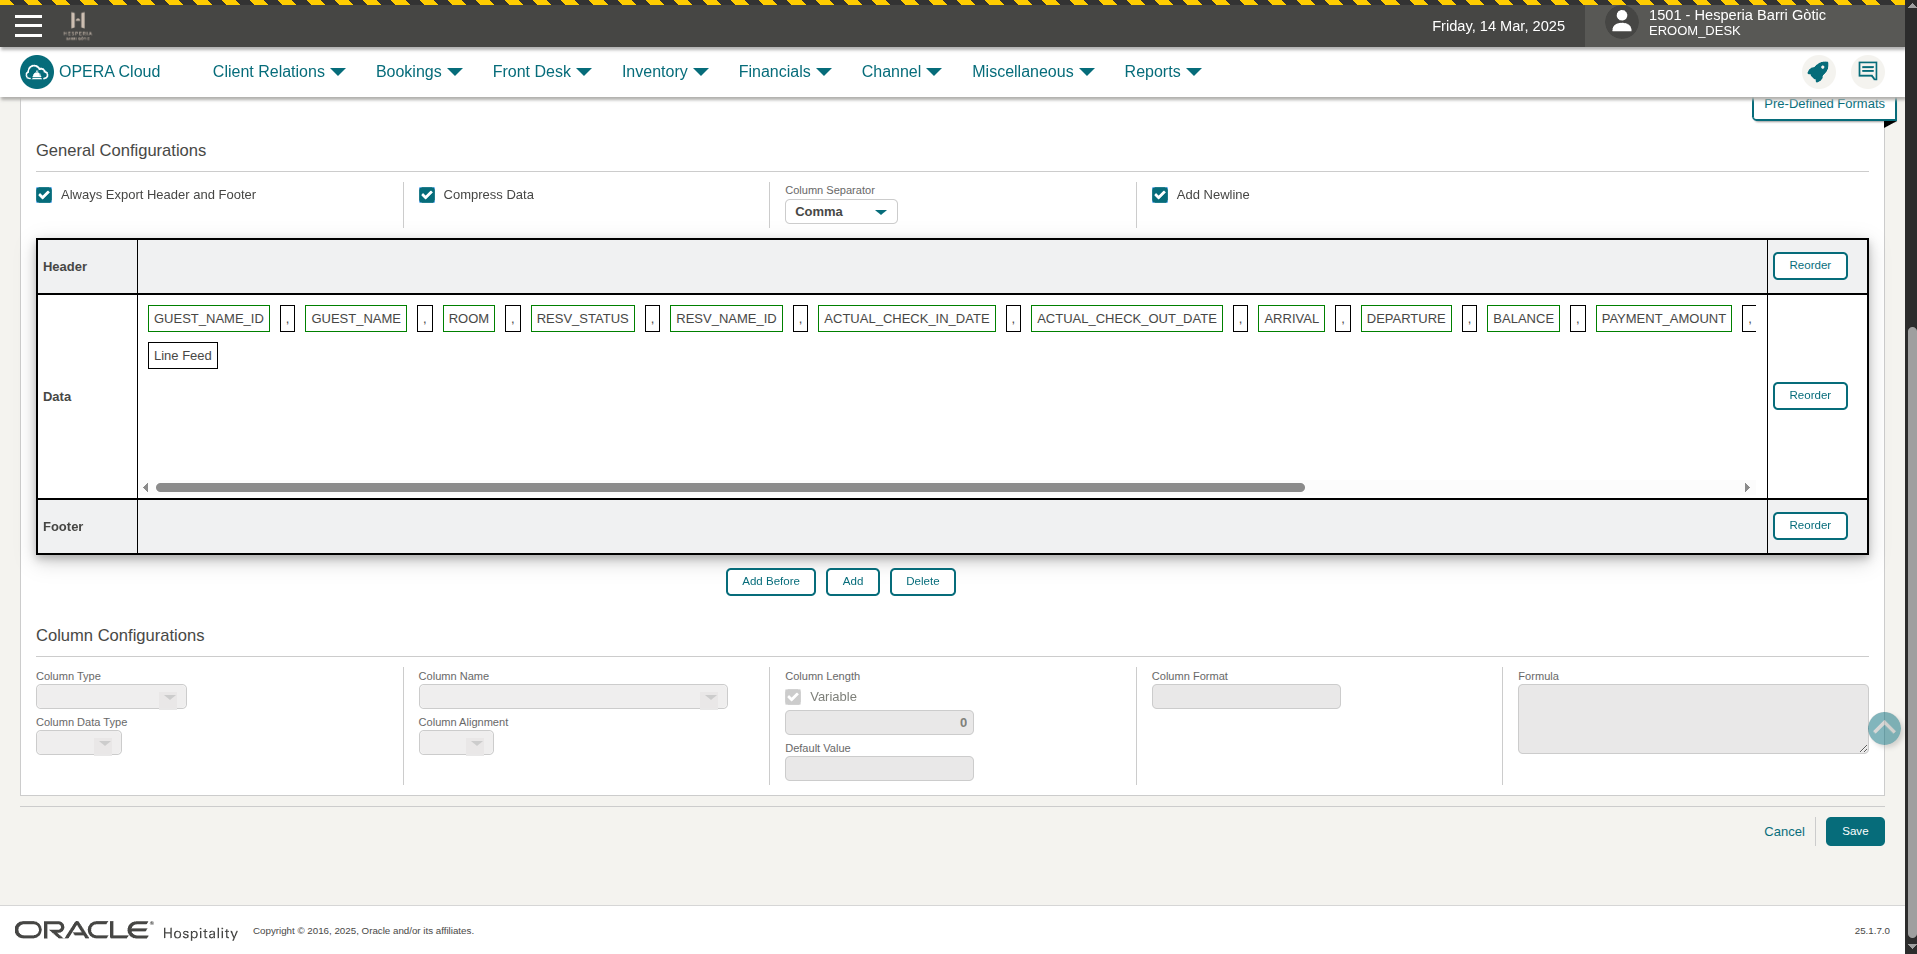Open the Bookings menu
This screenshot has height=954, width=1917.
pos(418,72)
